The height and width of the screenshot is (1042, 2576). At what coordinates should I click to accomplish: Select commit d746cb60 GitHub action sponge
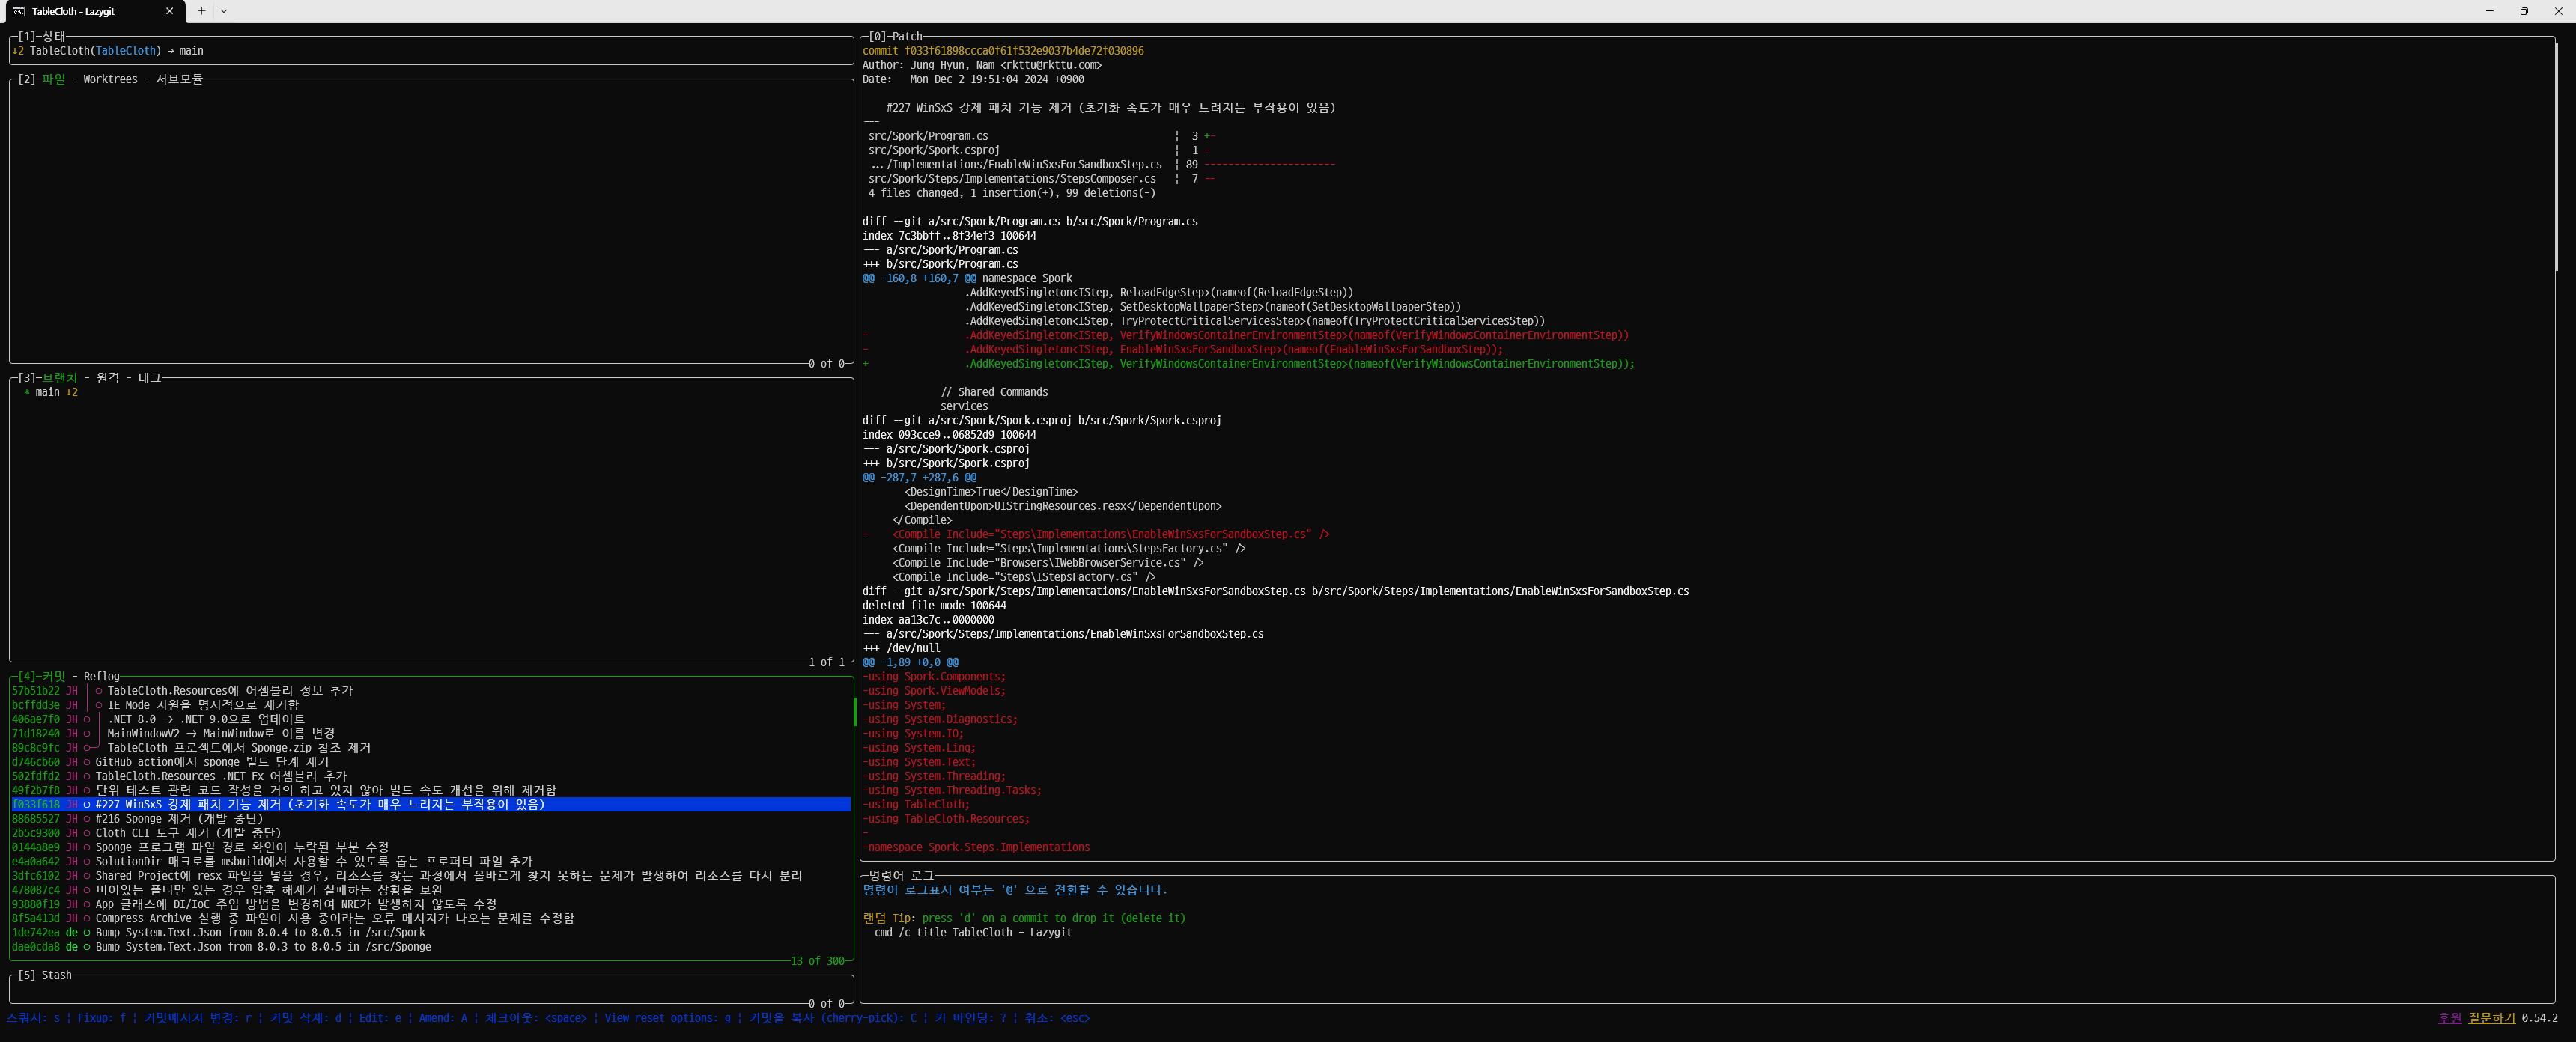(431, 762)
